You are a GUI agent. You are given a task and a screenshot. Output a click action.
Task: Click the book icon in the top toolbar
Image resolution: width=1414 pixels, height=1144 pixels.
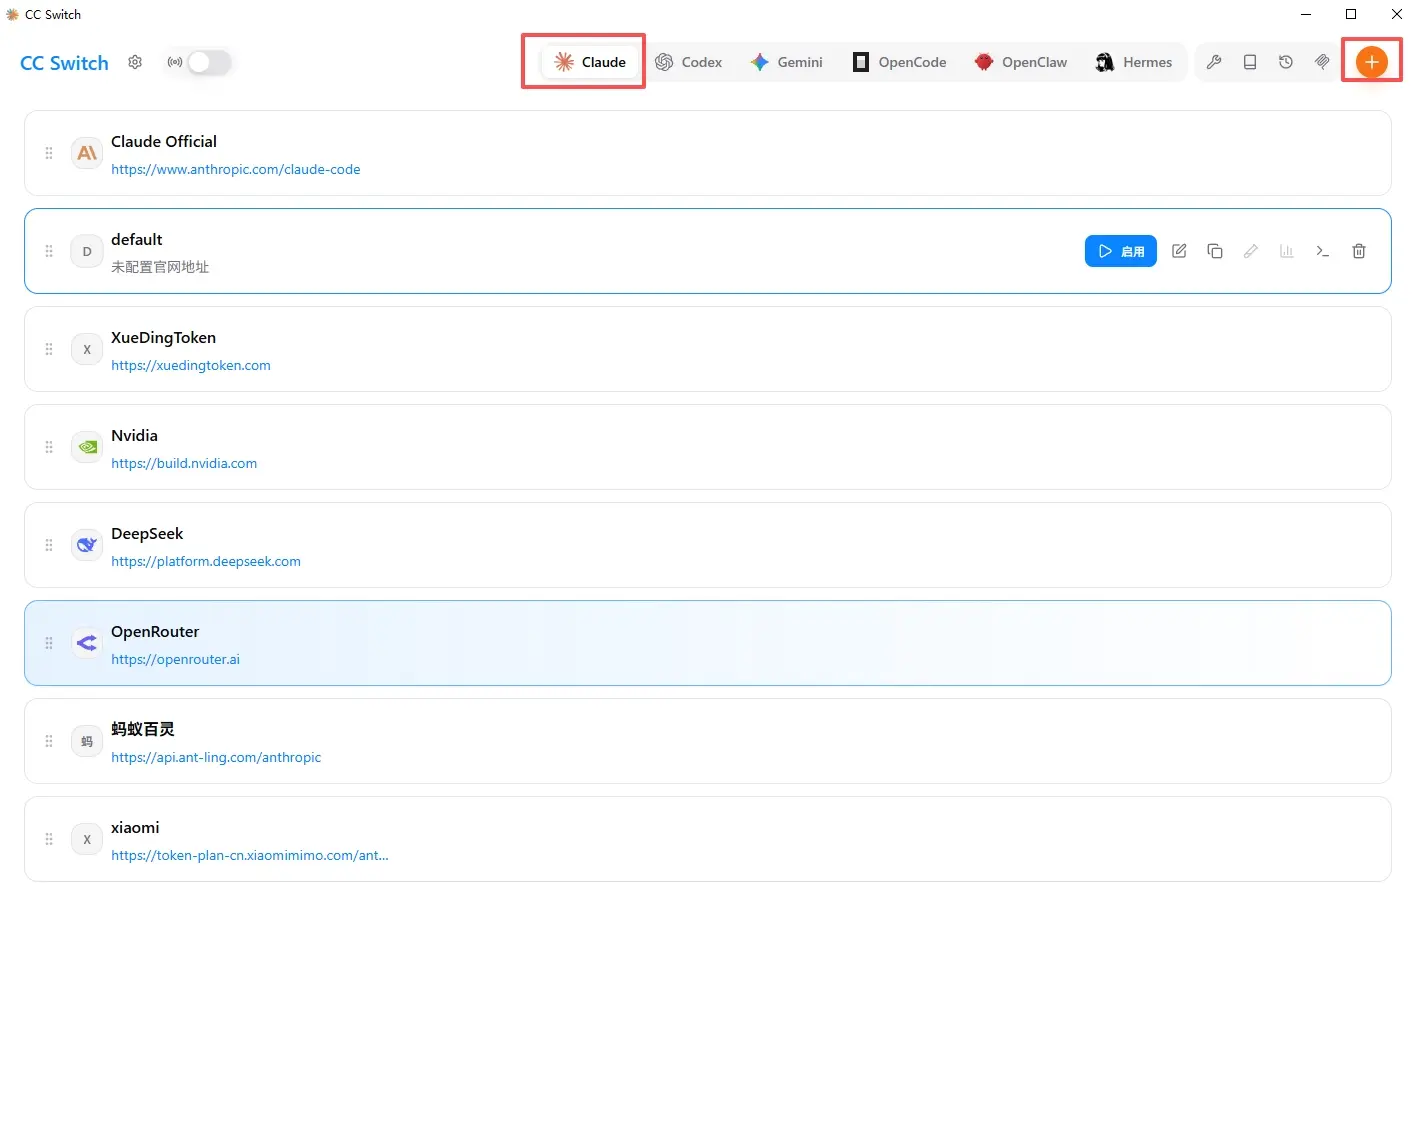pos(1250,62)
